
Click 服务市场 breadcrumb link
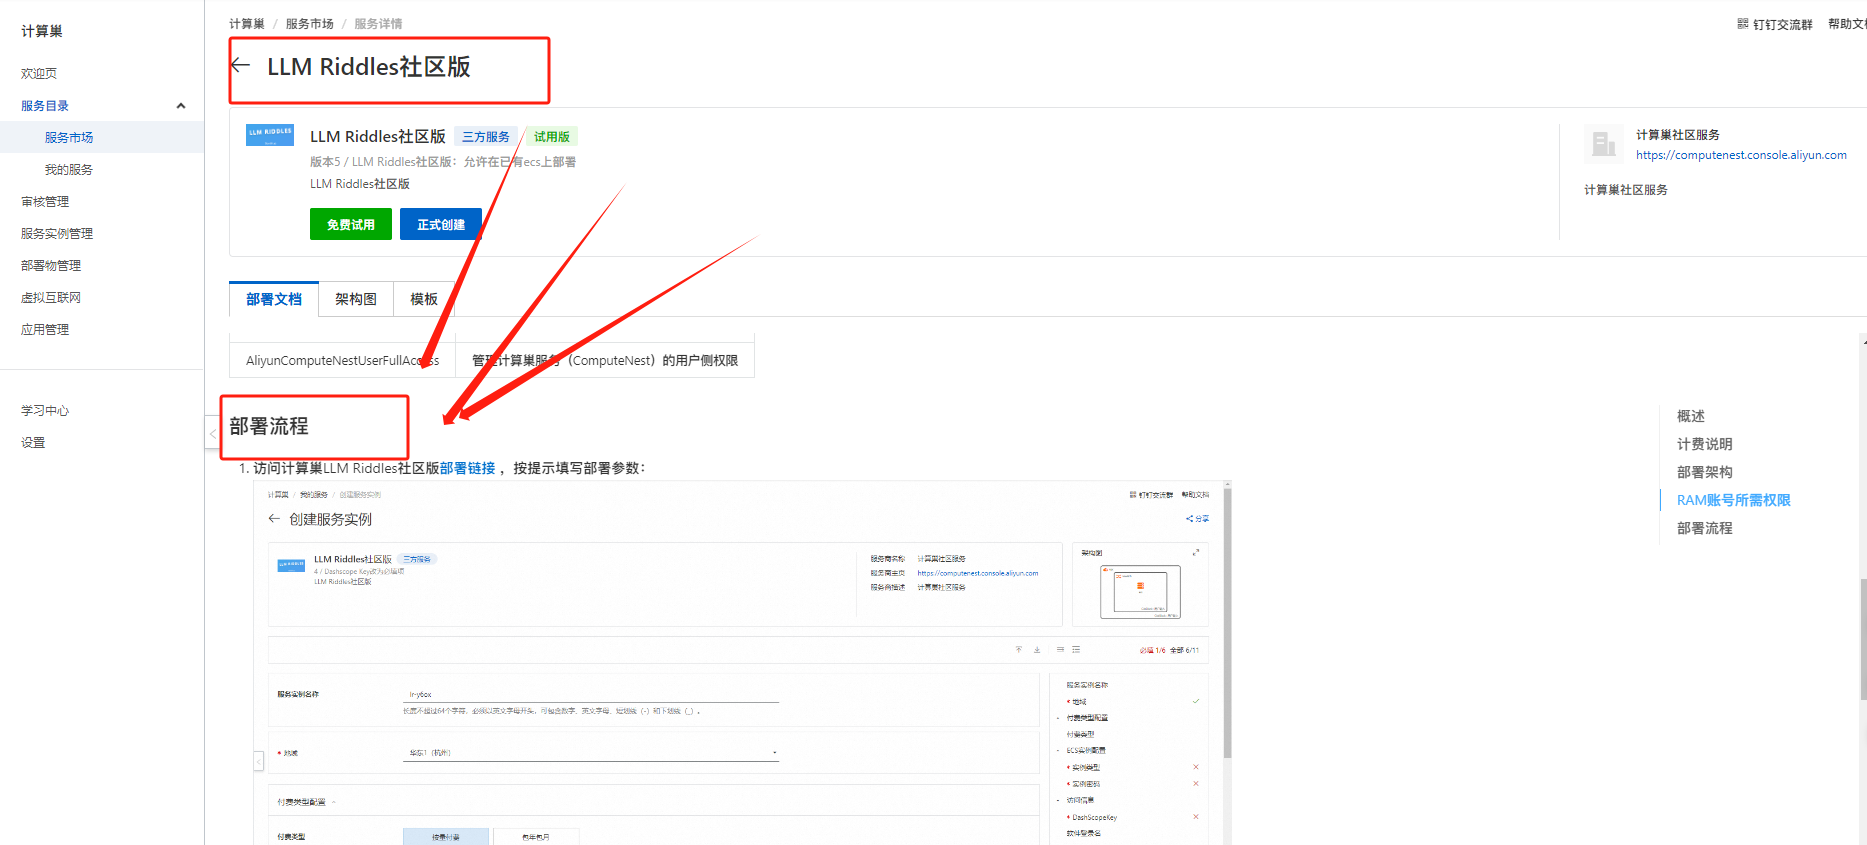click(x=310, y=24)
